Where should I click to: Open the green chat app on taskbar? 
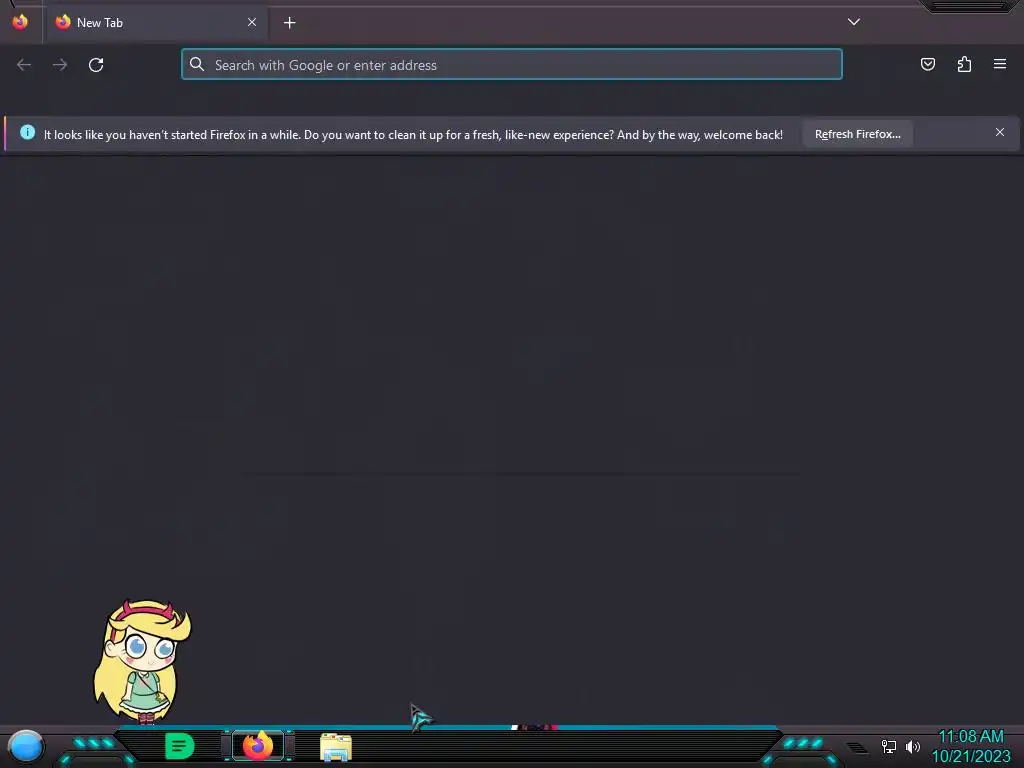pyautogui.click(x=180, y=746)
